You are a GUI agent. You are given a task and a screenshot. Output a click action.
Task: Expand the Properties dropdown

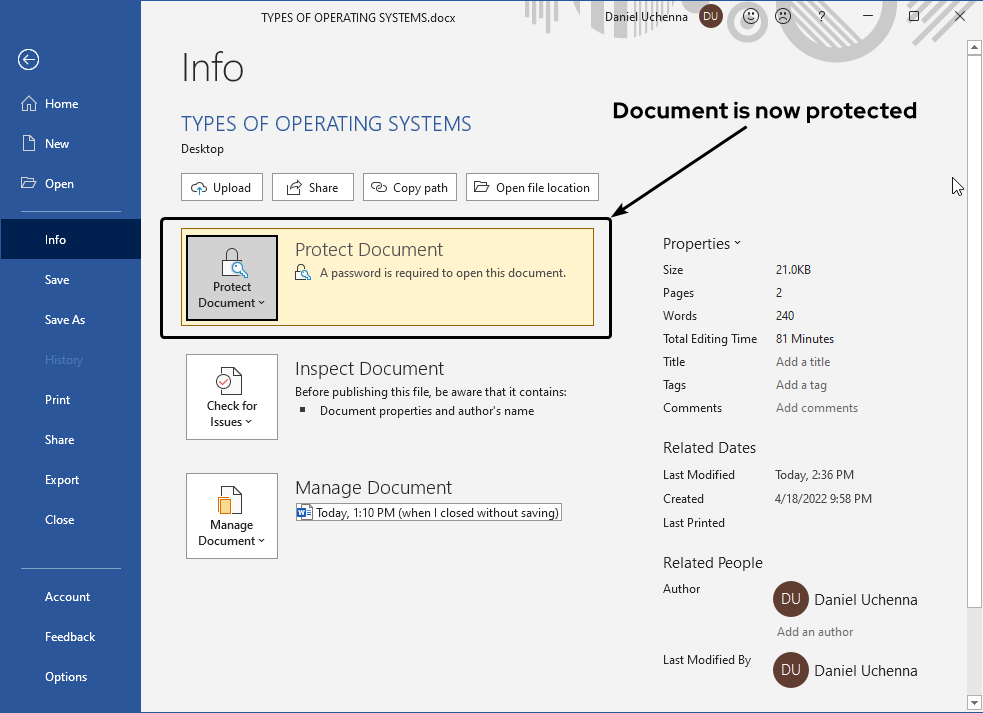point(702,243)
